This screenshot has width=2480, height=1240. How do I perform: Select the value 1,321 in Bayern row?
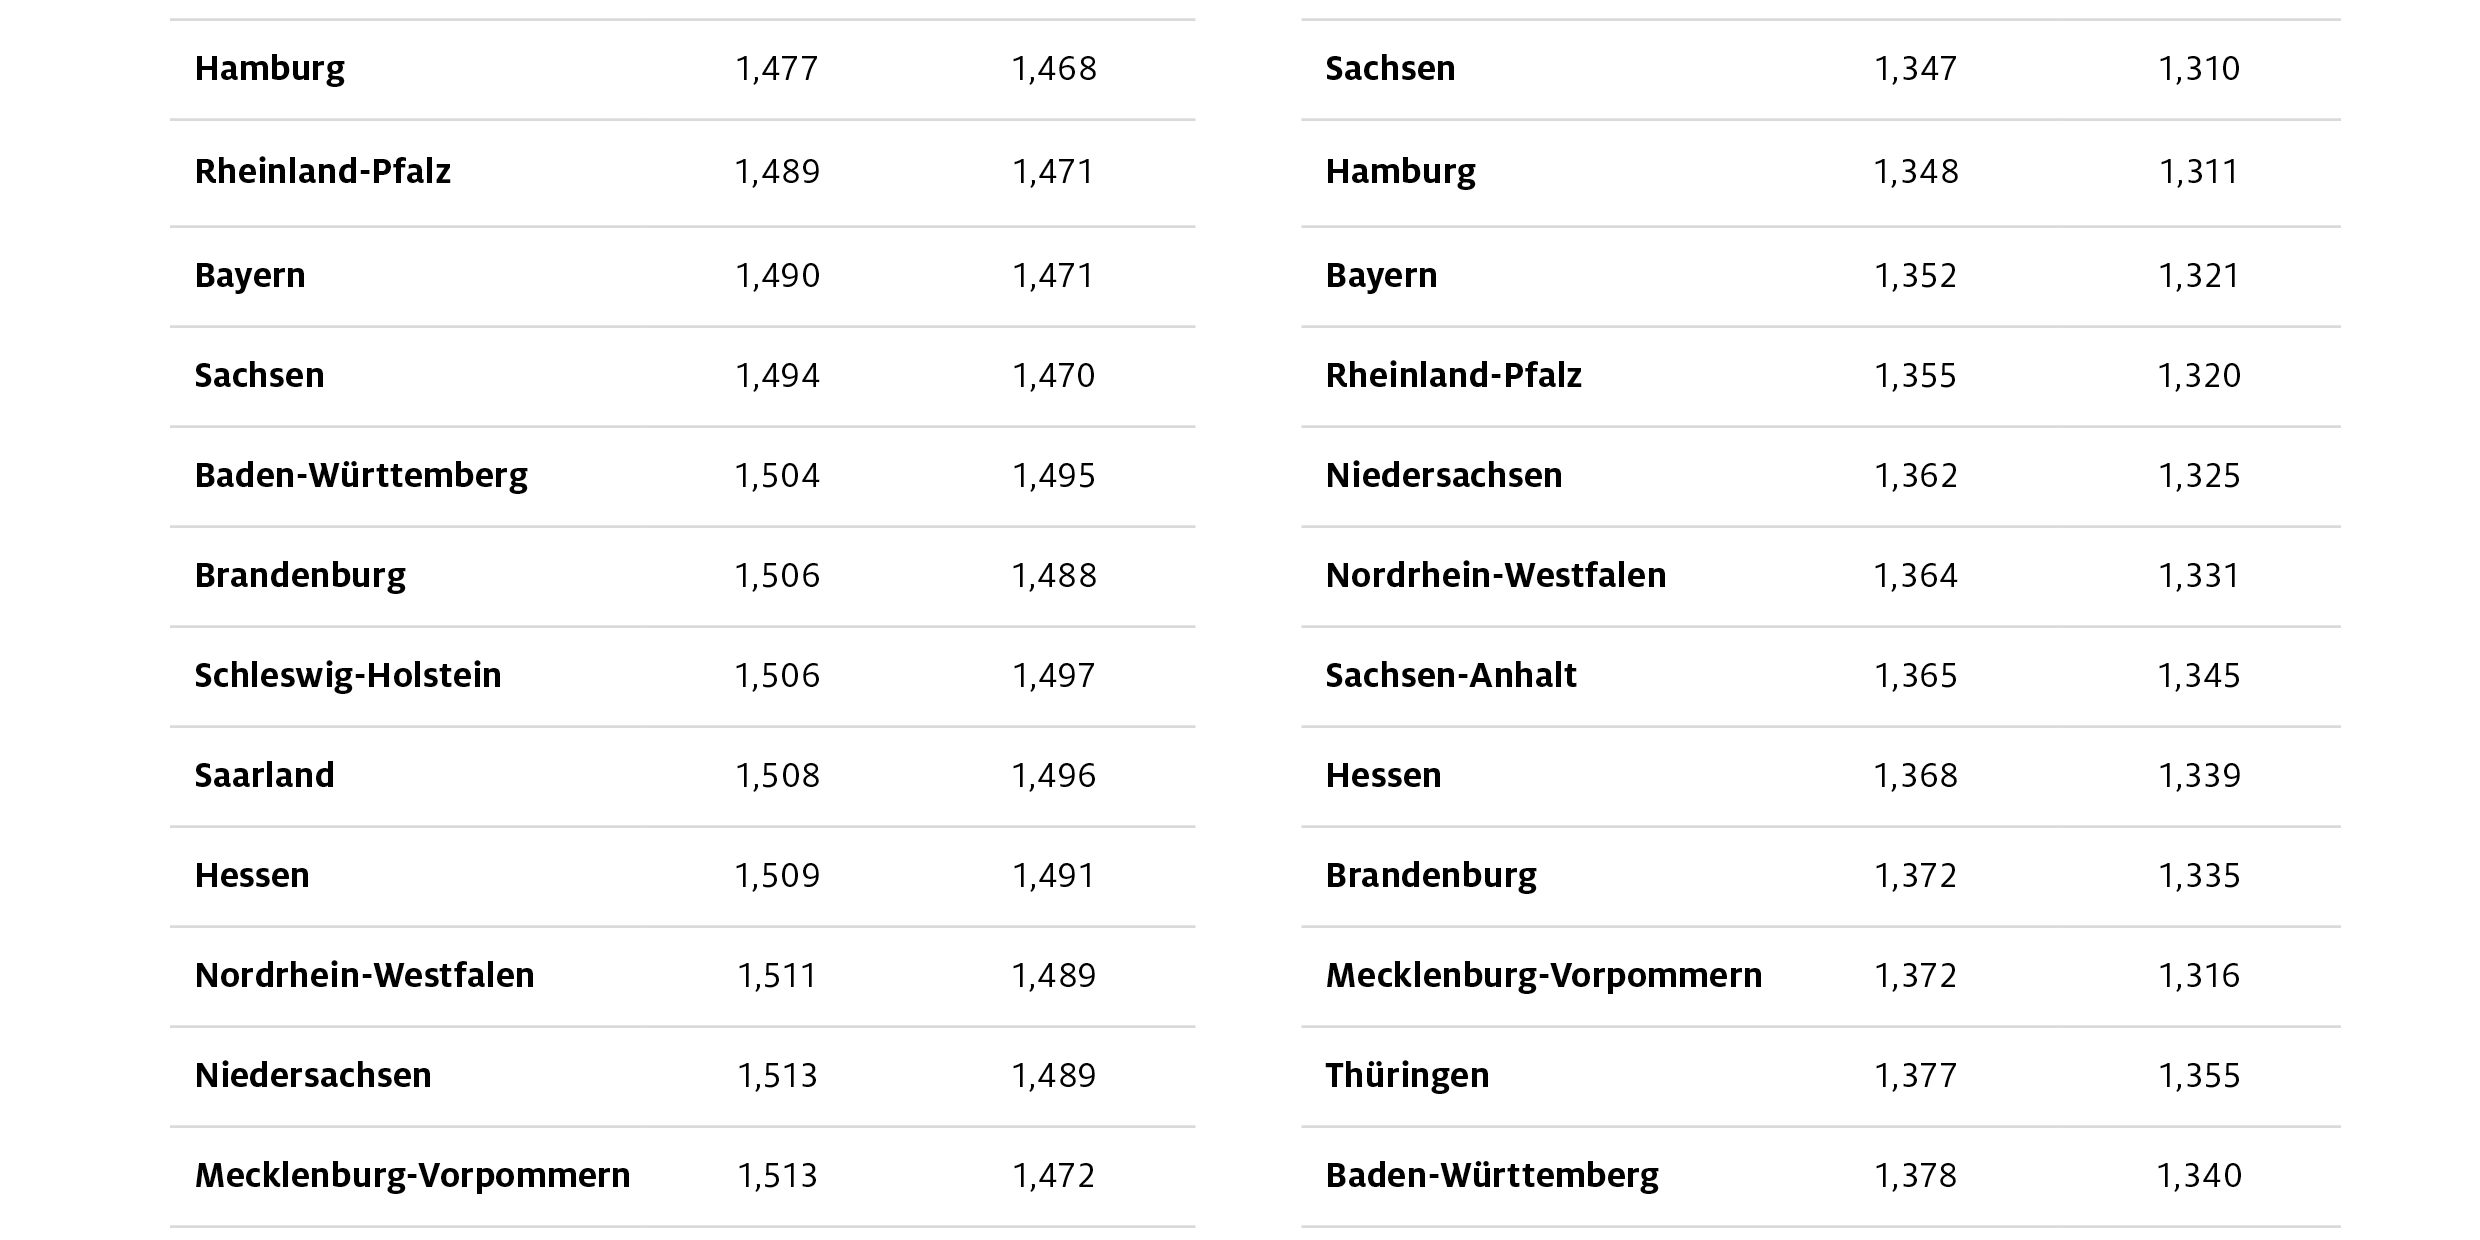click(x=2198, y=276)
